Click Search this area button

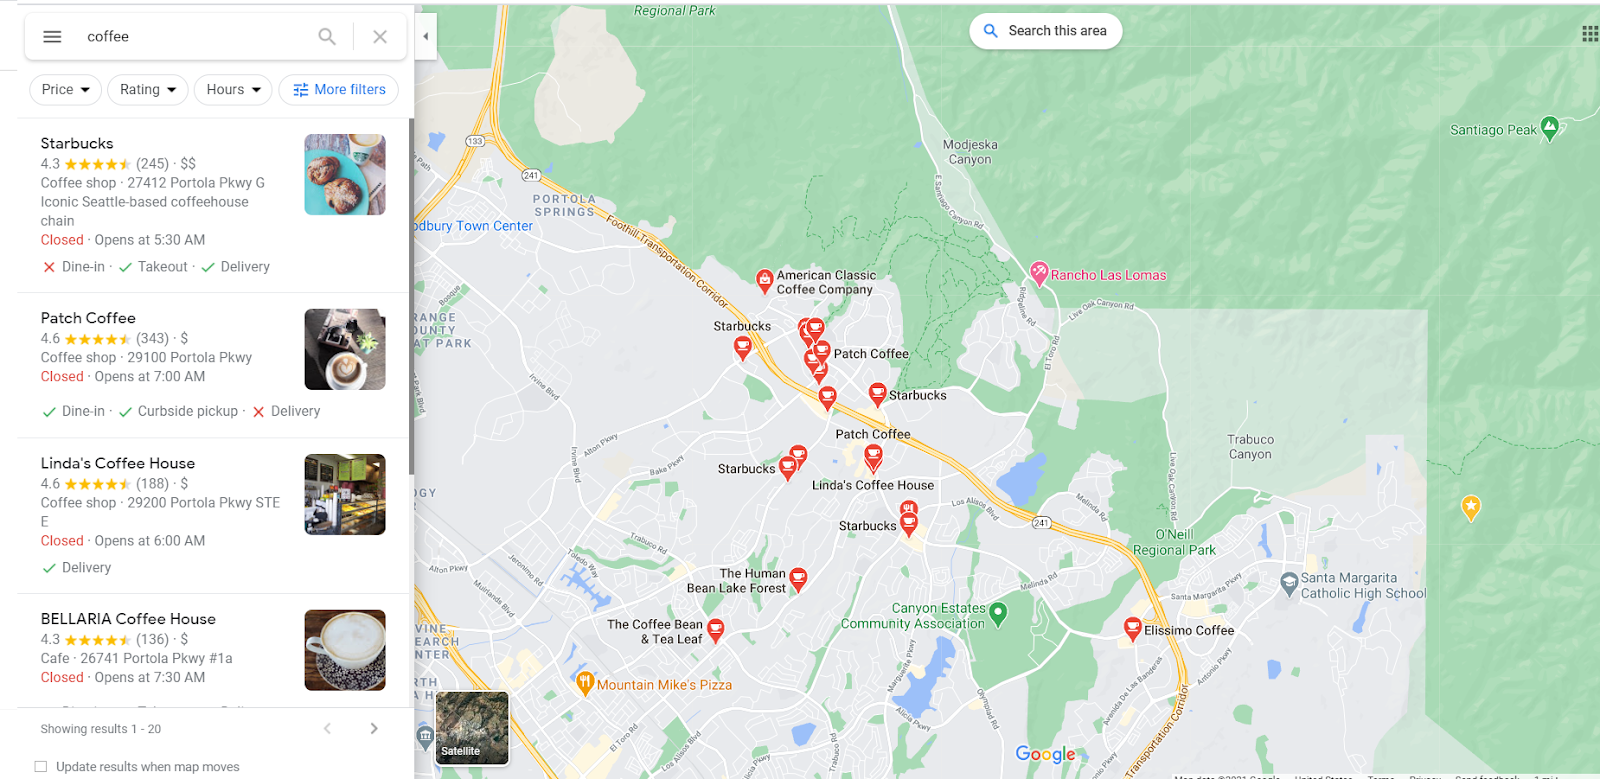pos(1046,31)
